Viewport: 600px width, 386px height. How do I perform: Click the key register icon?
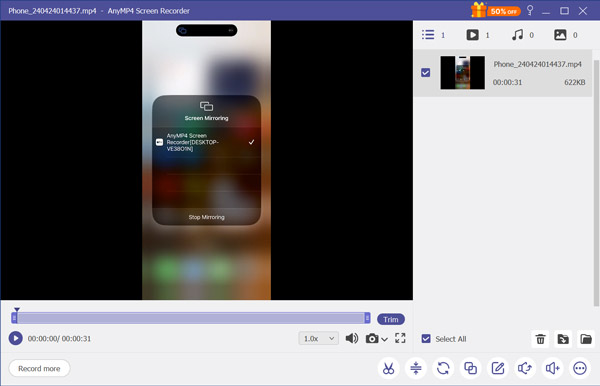pyautogui.click(x=530, y=10)
